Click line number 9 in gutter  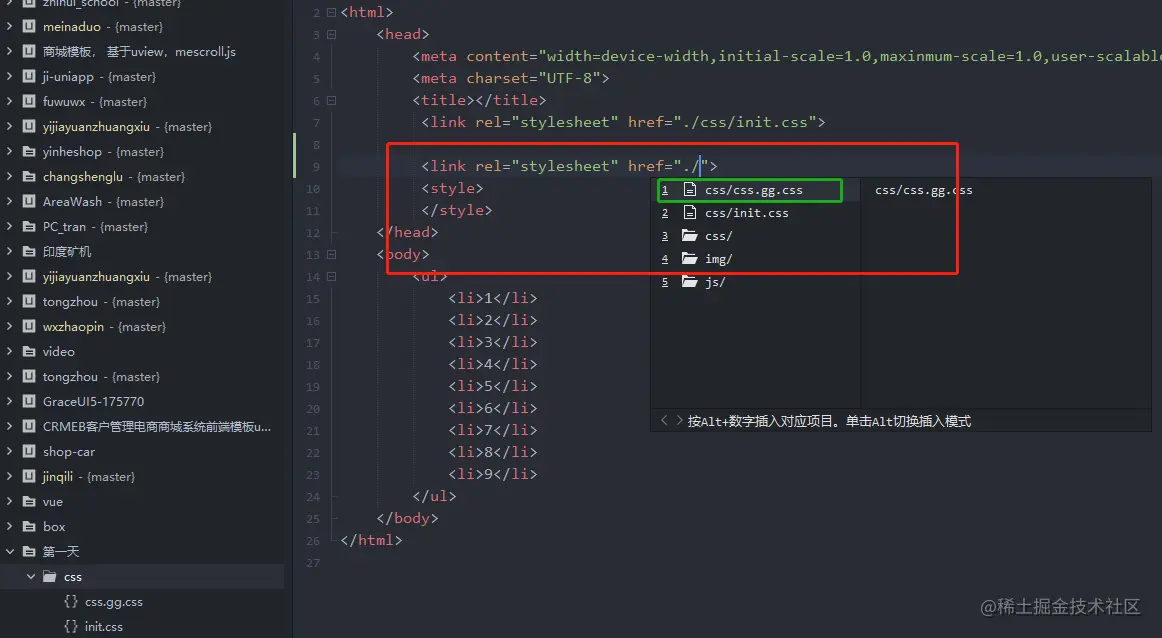coord(316,167)
